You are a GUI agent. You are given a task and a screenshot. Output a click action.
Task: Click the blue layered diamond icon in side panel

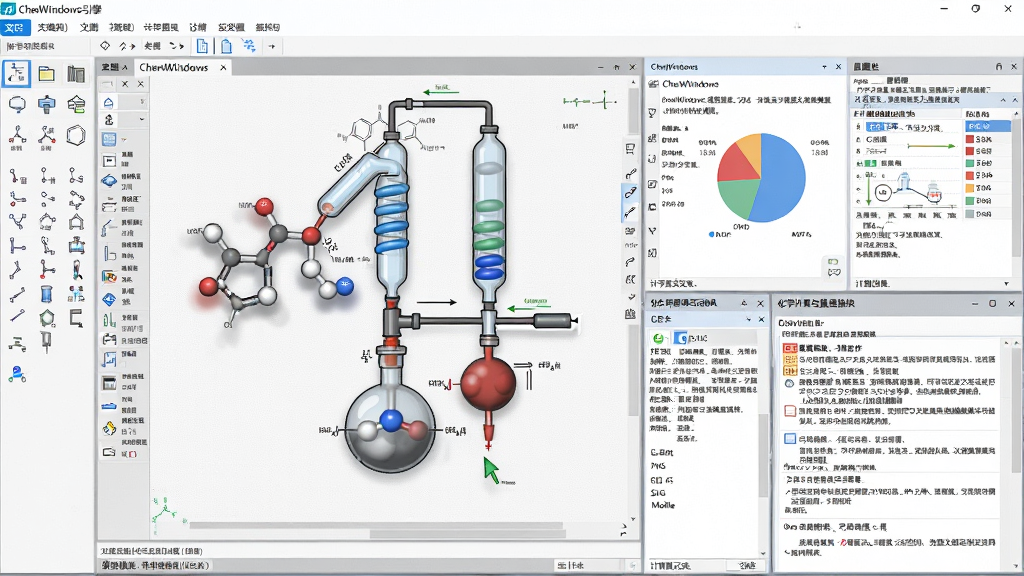tap(109, 180)
